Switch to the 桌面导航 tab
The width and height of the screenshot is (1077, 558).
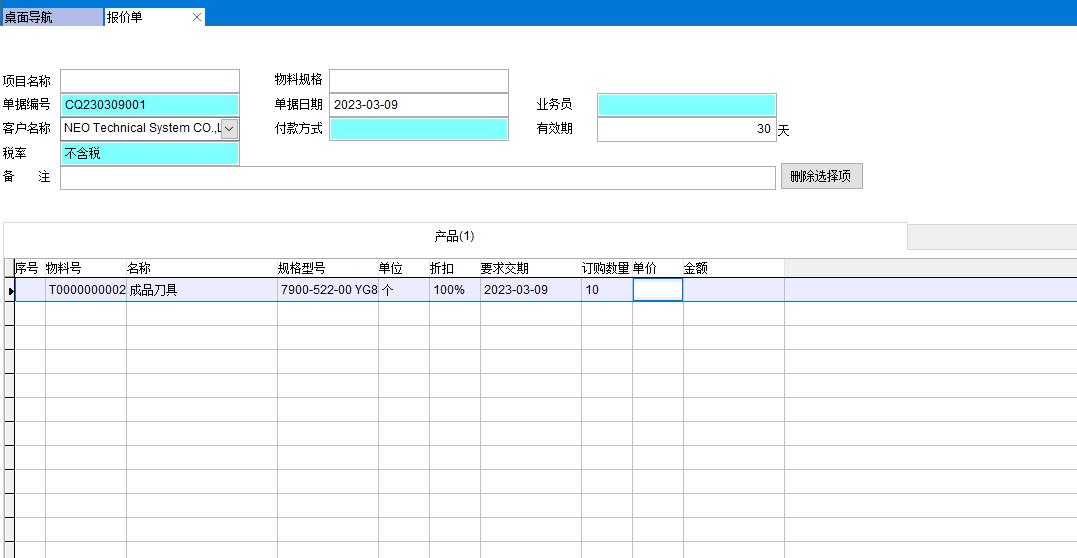click(50, 17)
